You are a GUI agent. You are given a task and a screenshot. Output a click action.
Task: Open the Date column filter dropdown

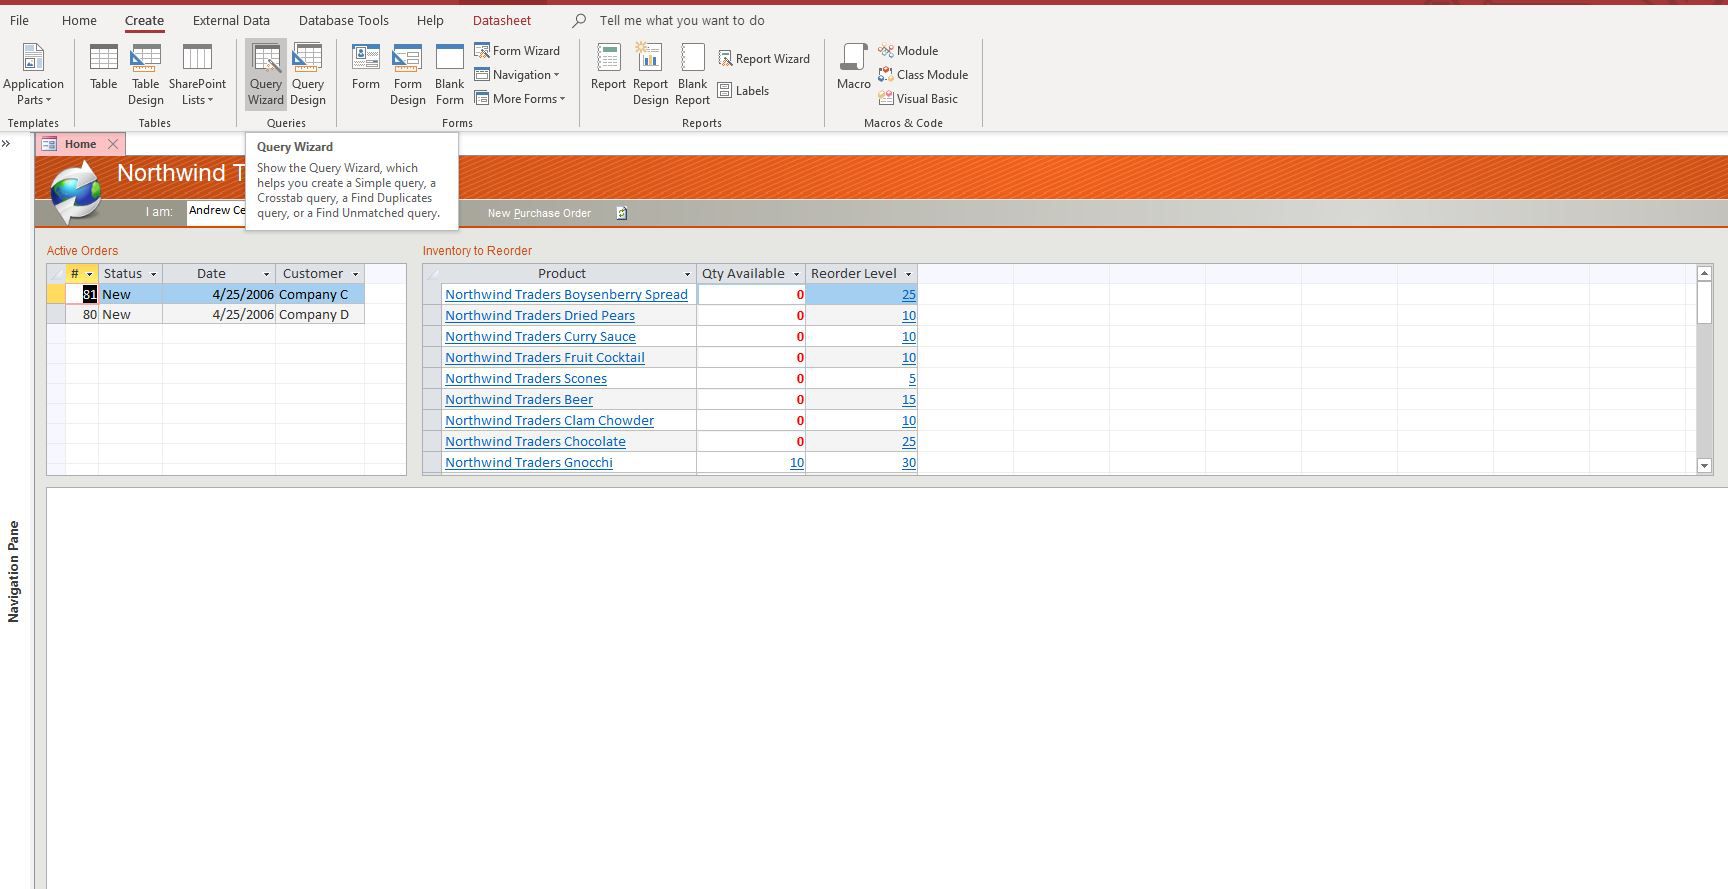[267, 274]
